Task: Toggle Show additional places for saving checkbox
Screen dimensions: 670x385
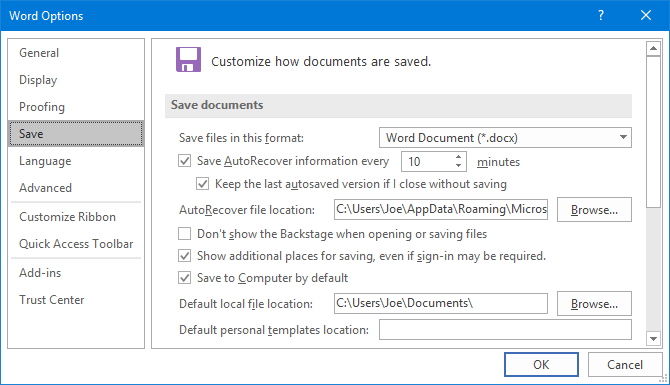Action: point(185,256)
